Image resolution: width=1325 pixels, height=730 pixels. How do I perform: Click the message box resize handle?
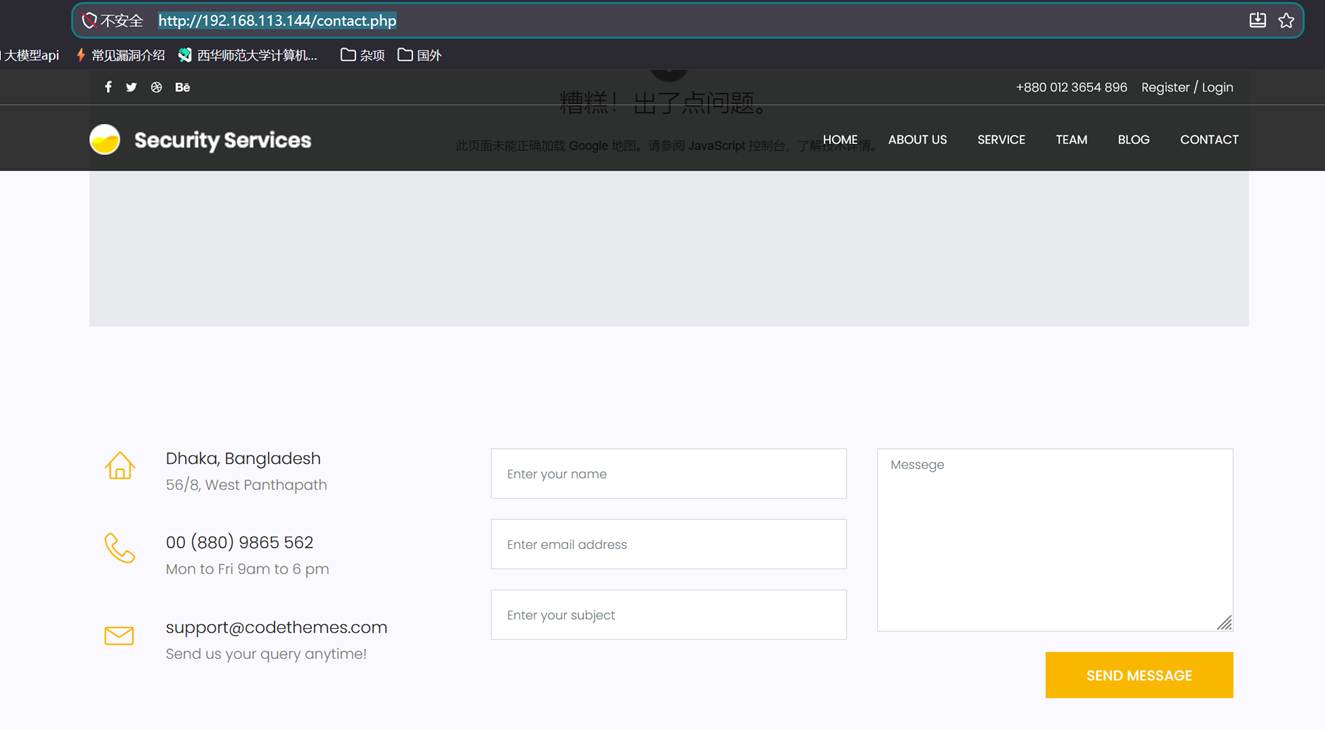(x=1224, y=623)
